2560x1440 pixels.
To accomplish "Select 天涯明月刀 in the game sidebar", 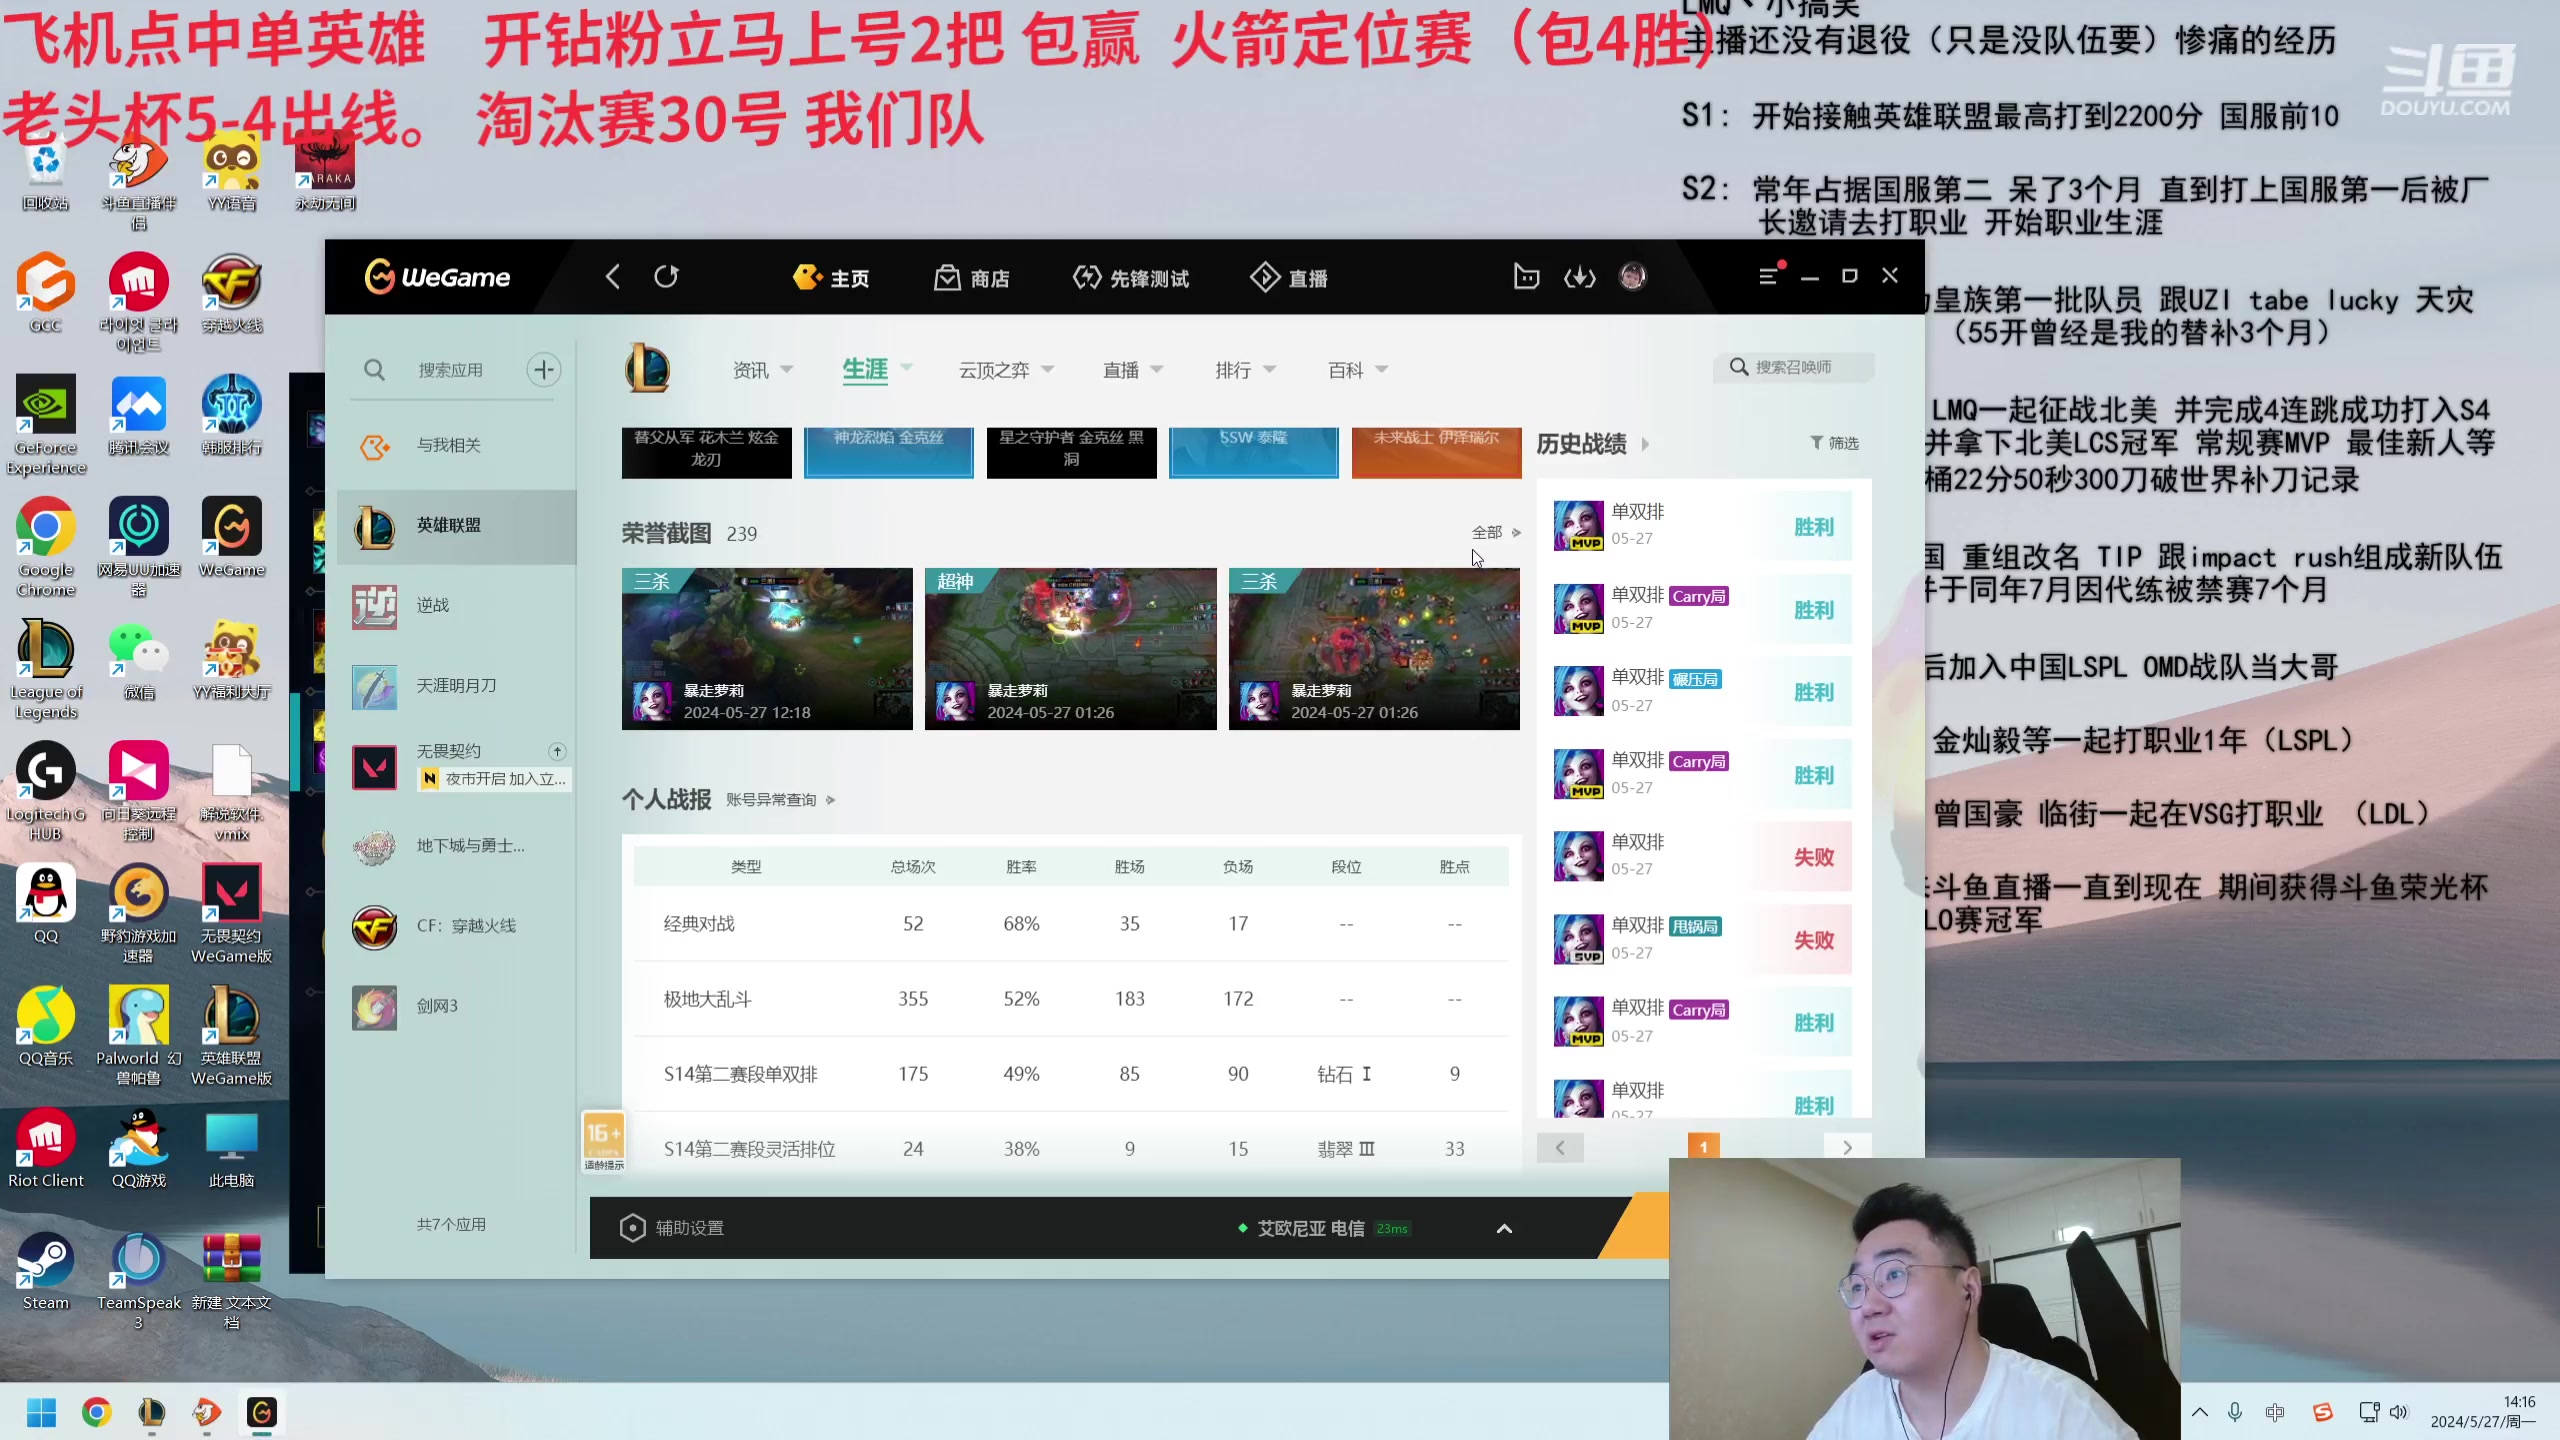I will [x=457, y=686].
